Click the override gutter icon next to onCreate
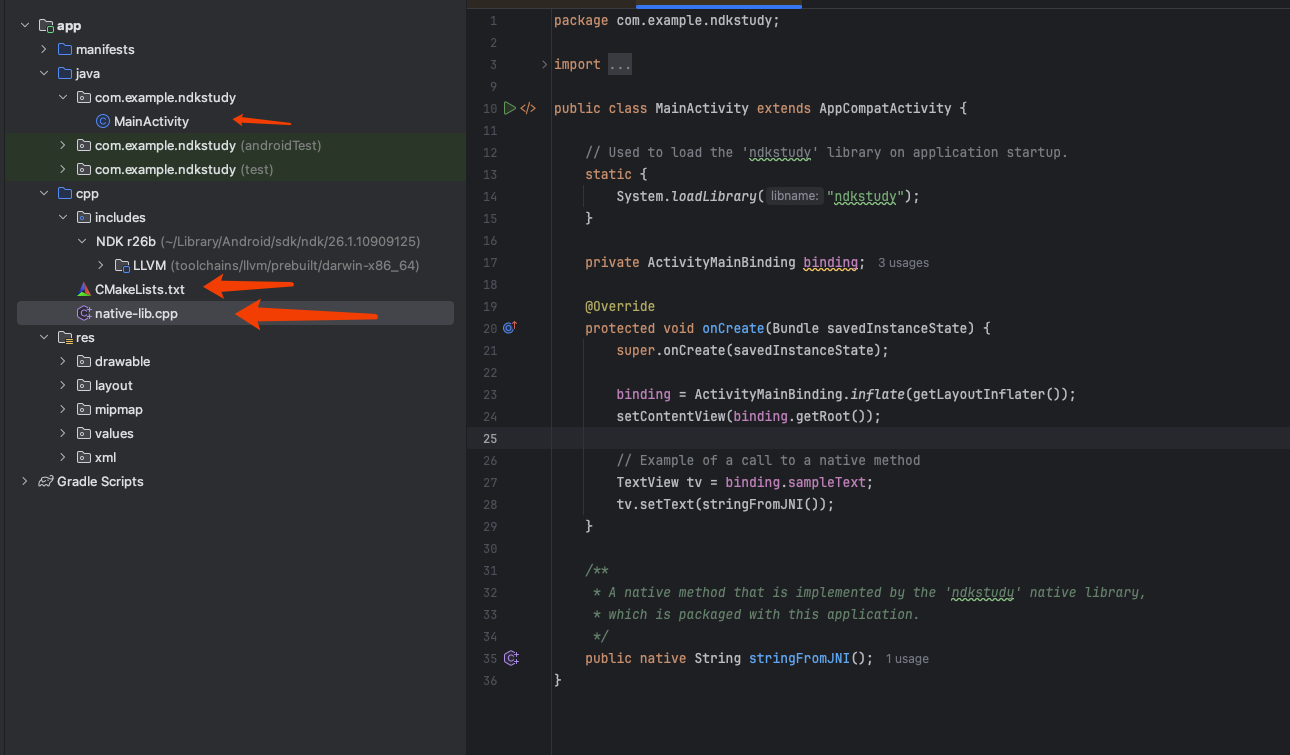1290x755 pixels. pyautogui.click(x=510, y=328)
